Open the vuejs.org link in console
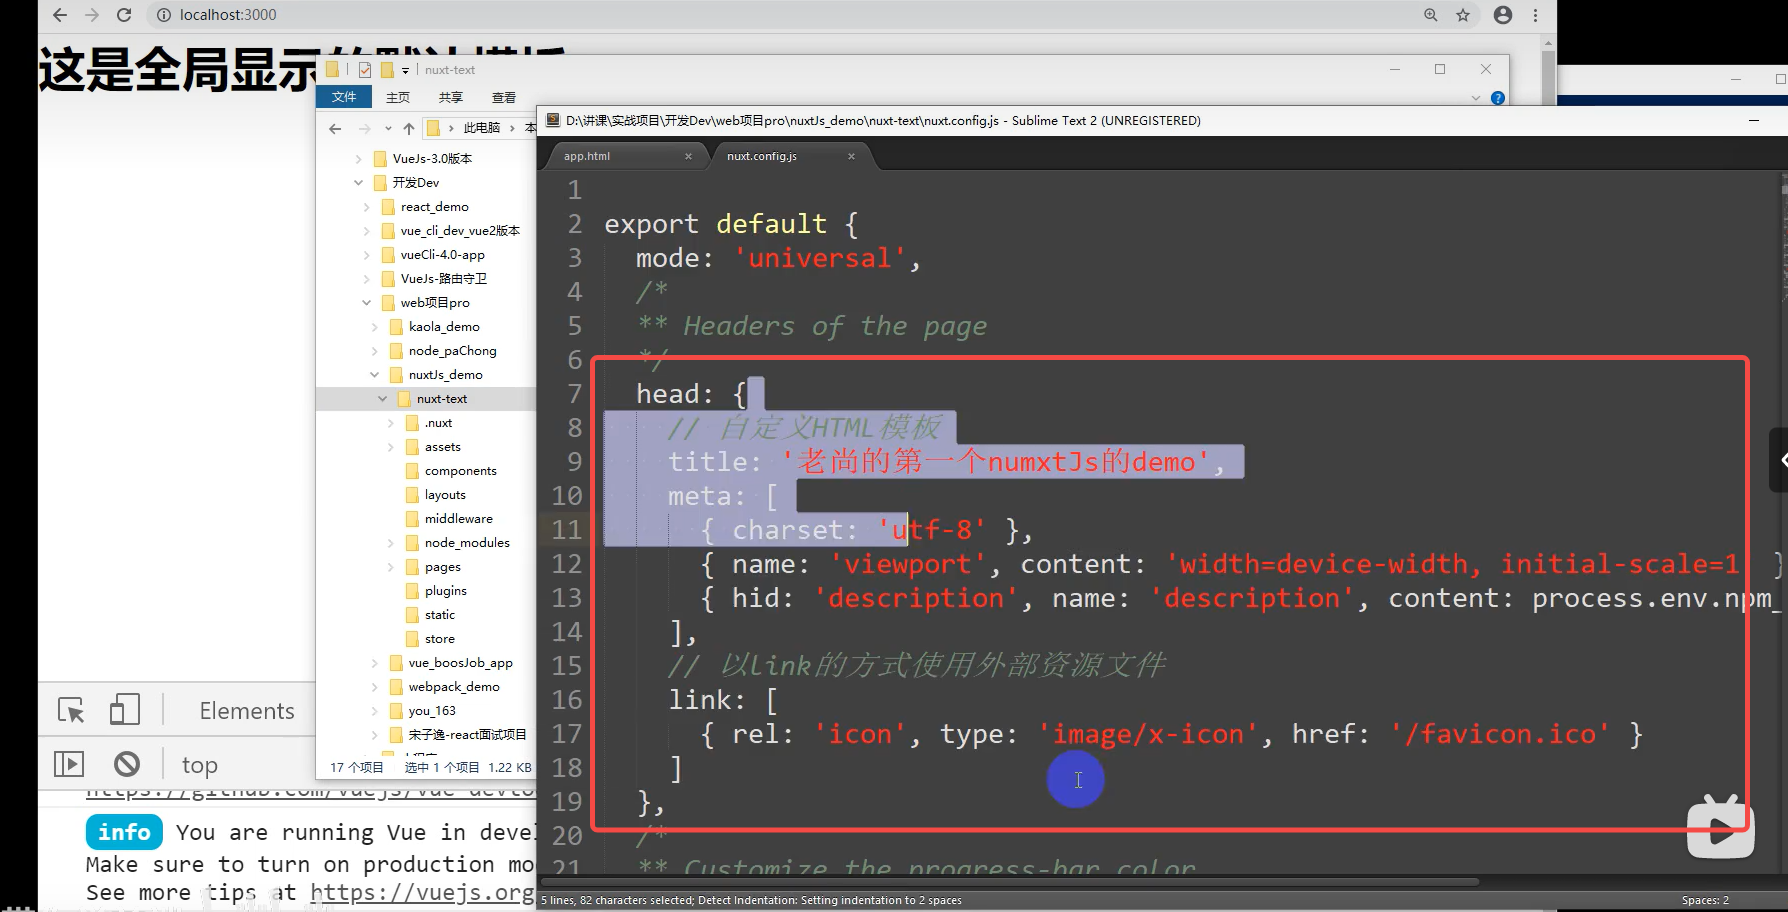 (x=422, y=892)
